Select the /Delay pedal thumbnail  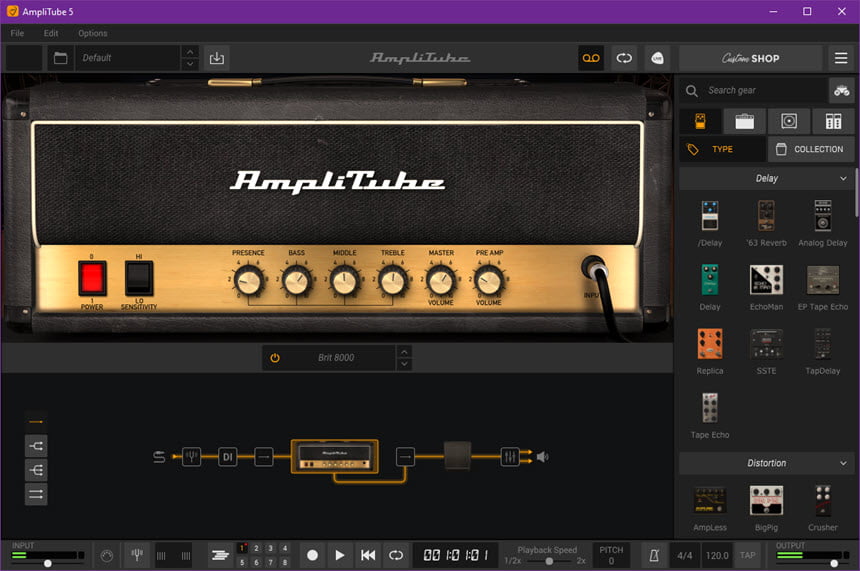click(x=710, y=216)
